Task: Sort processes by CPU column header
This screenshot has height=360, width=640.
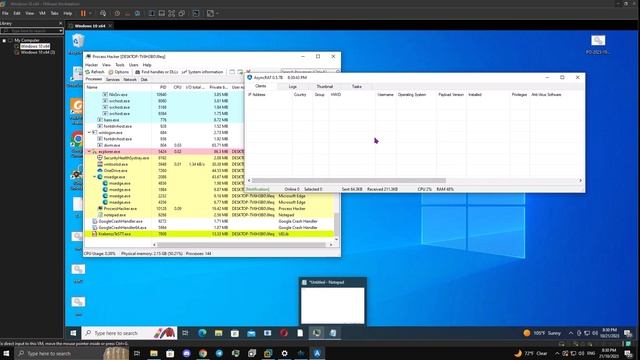Action: click(x=177, y=87)
